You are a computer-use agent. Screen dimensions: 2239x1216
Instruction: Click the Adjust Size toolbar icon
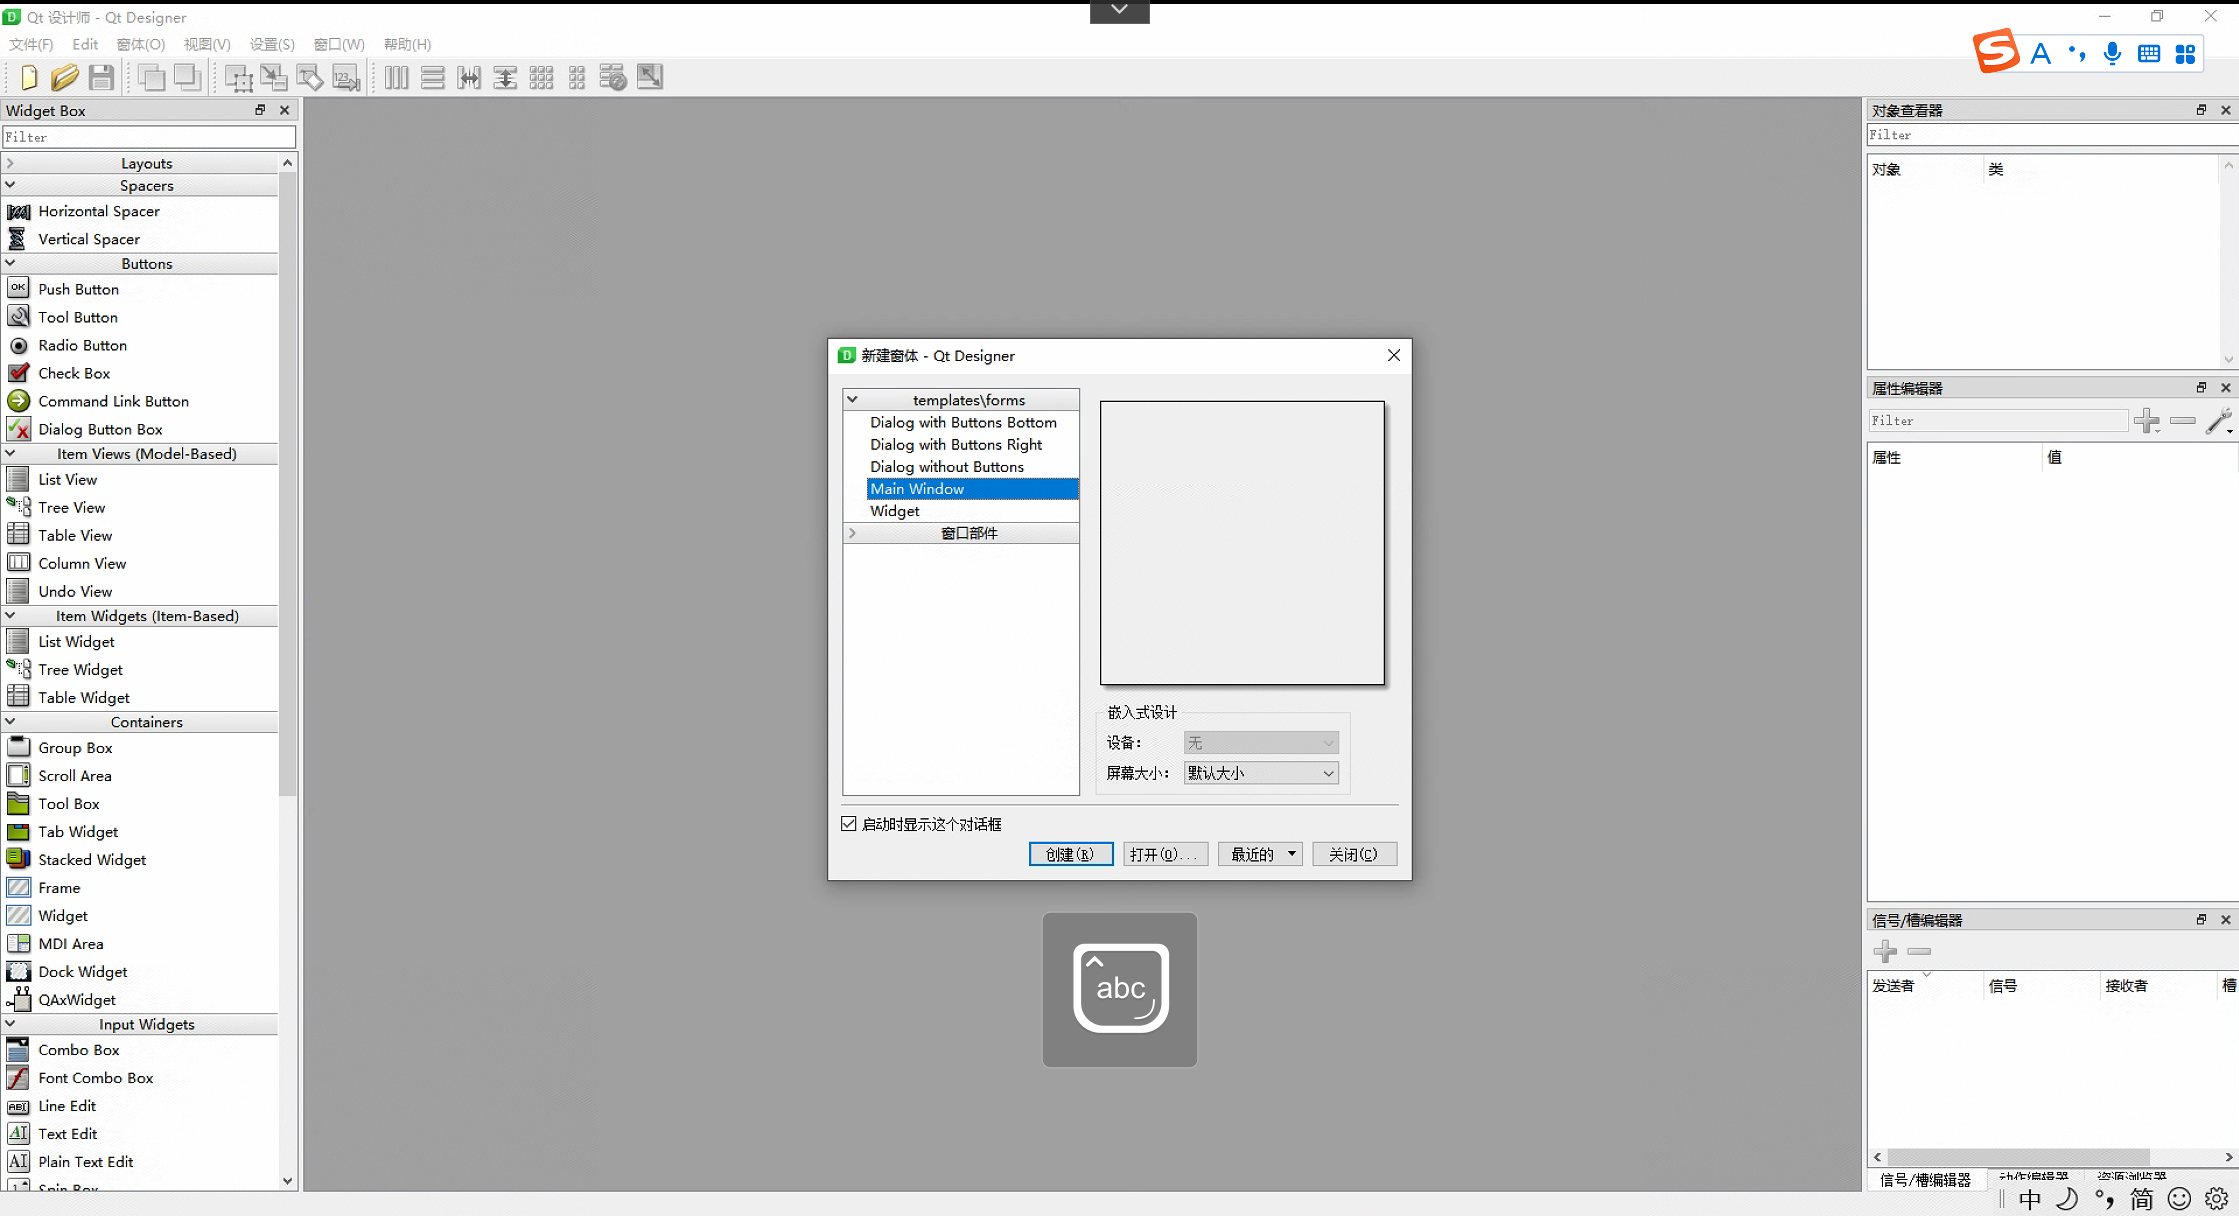coord(650,77)
